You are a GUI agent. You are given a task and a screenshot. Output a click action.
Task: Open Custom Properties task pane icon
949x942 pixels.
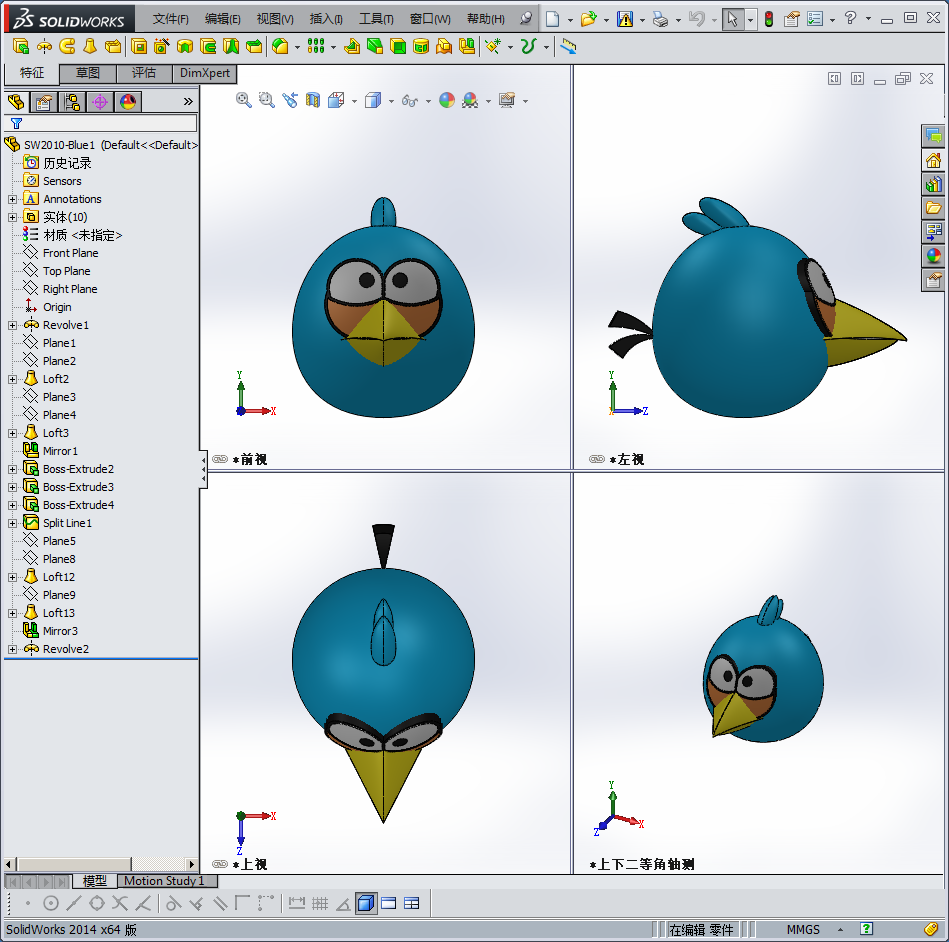click(933, 280)
